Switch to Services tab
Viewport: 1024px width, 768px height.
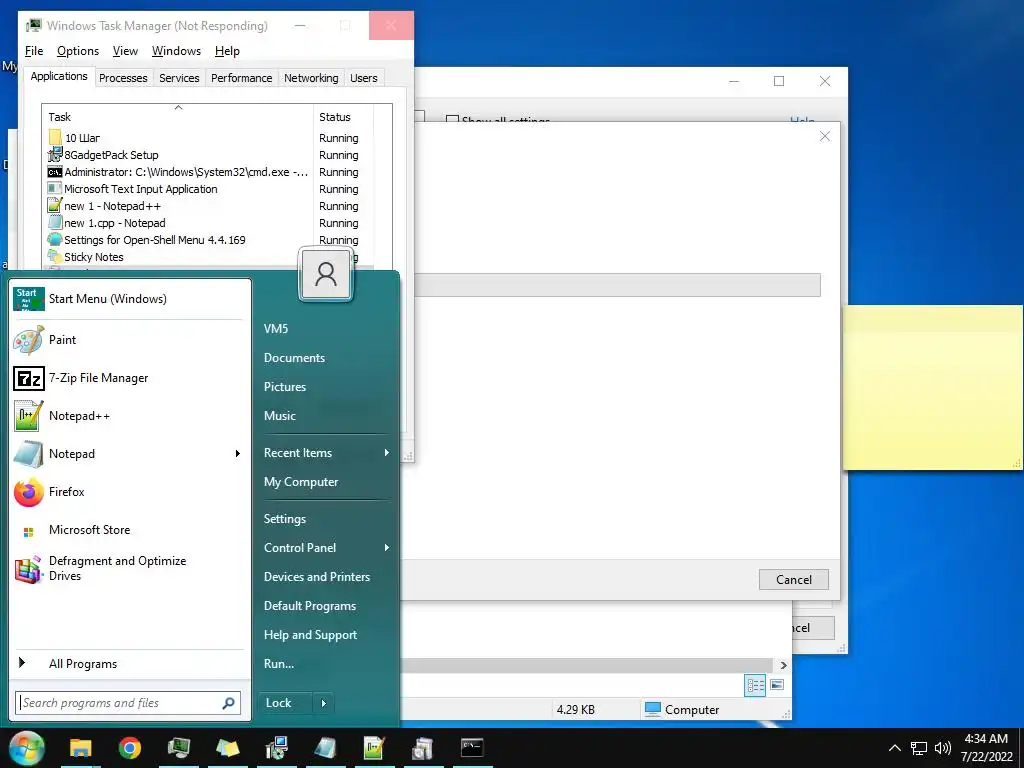pyautogui.click(x=179, y=78)
